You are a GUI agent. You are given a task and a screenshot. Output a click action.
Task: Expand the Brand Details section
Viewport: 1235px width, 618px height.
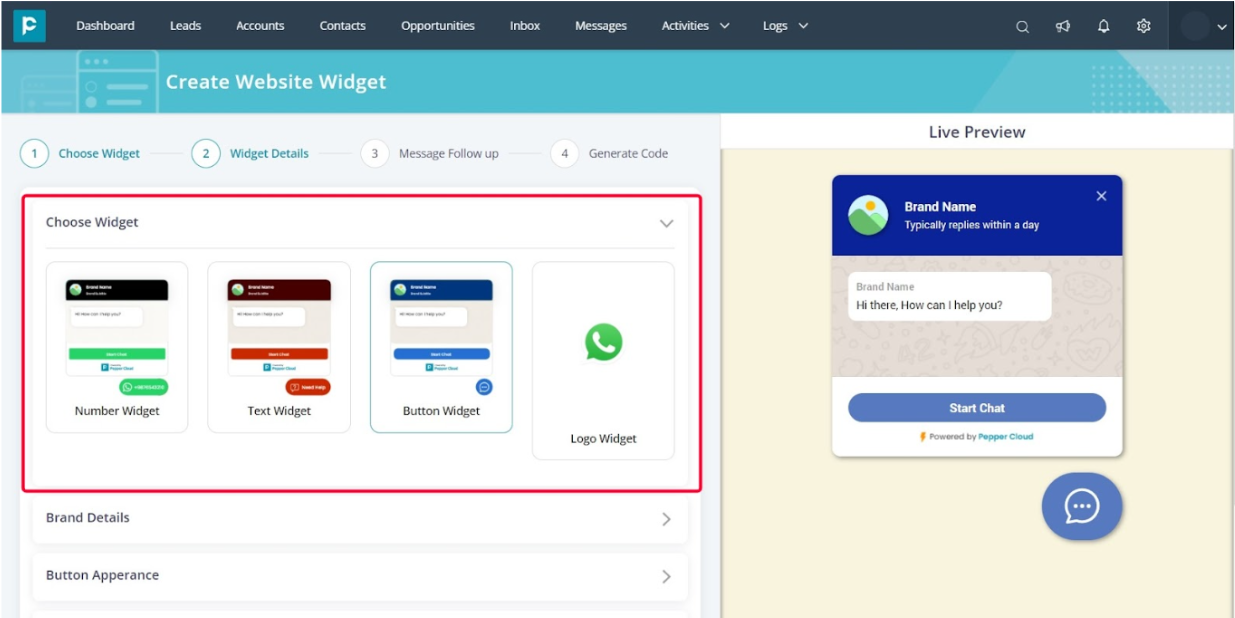tap(666, 518)
